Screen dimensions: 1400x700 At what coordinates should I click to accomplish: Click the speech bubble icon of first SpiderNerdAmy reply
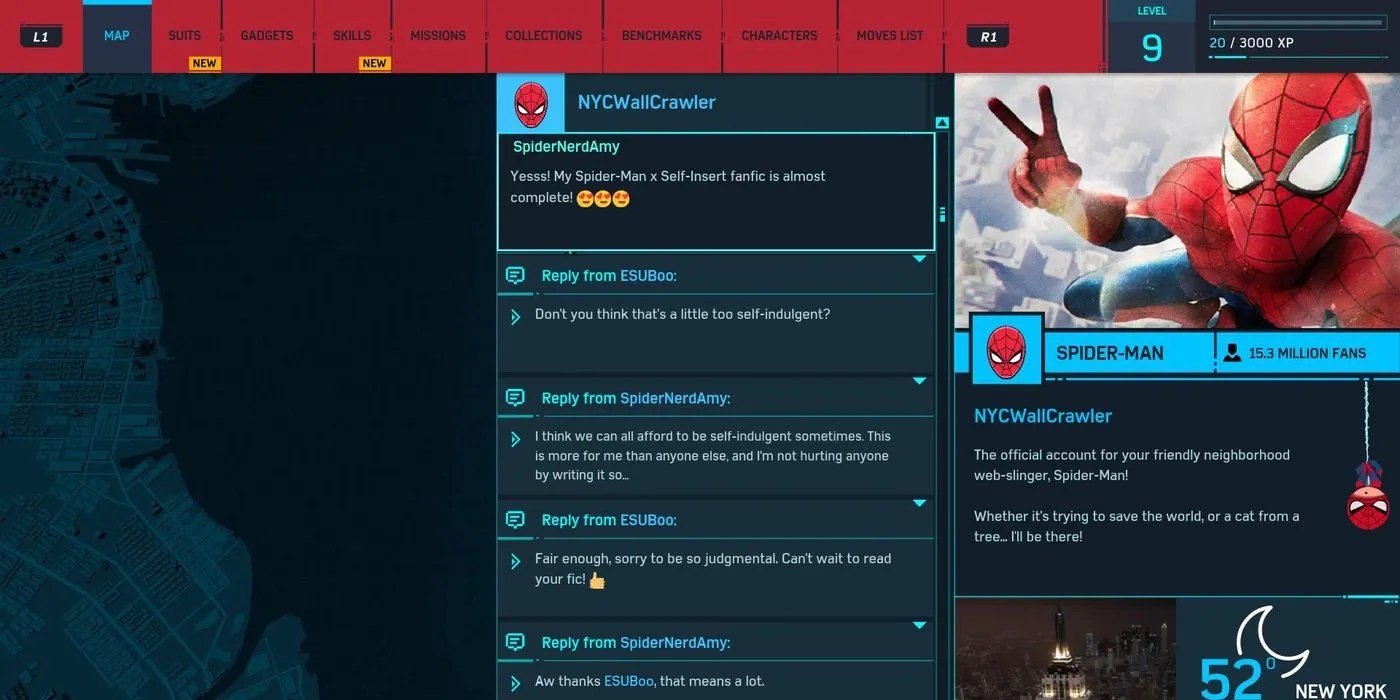(x=515, y=398)
